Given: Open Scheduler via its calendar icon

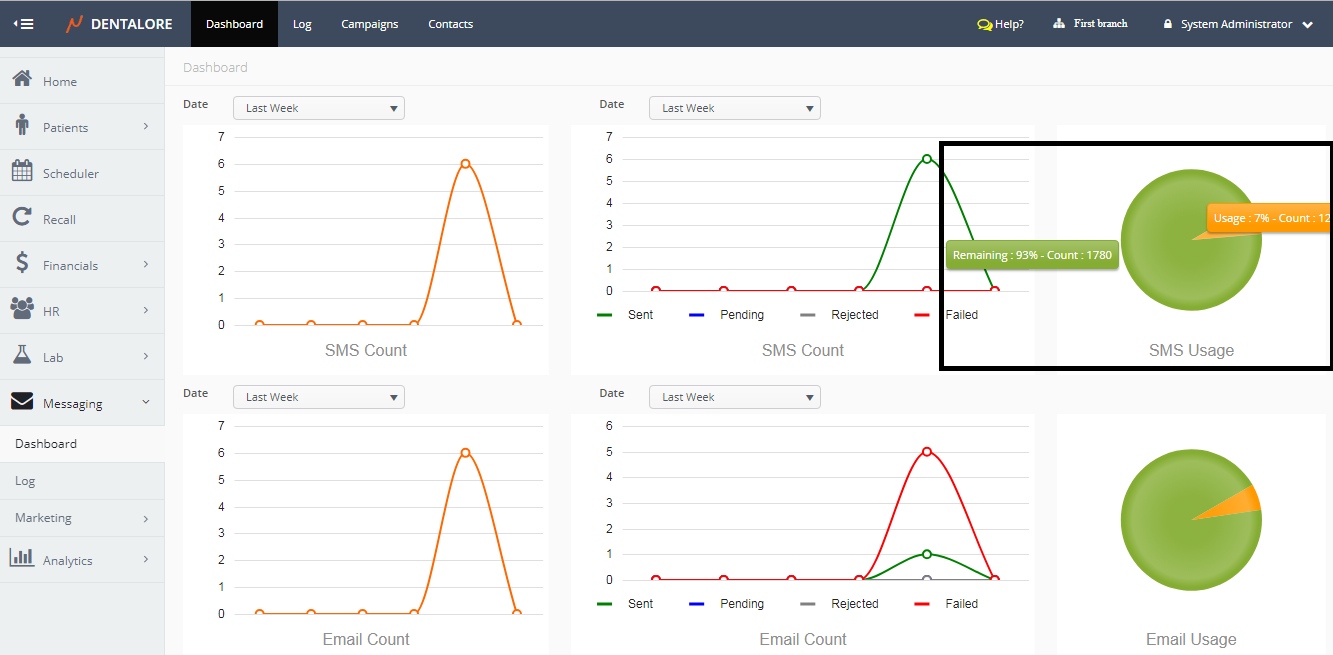Looking at the screenshot, I should click(x=22, y=171).
